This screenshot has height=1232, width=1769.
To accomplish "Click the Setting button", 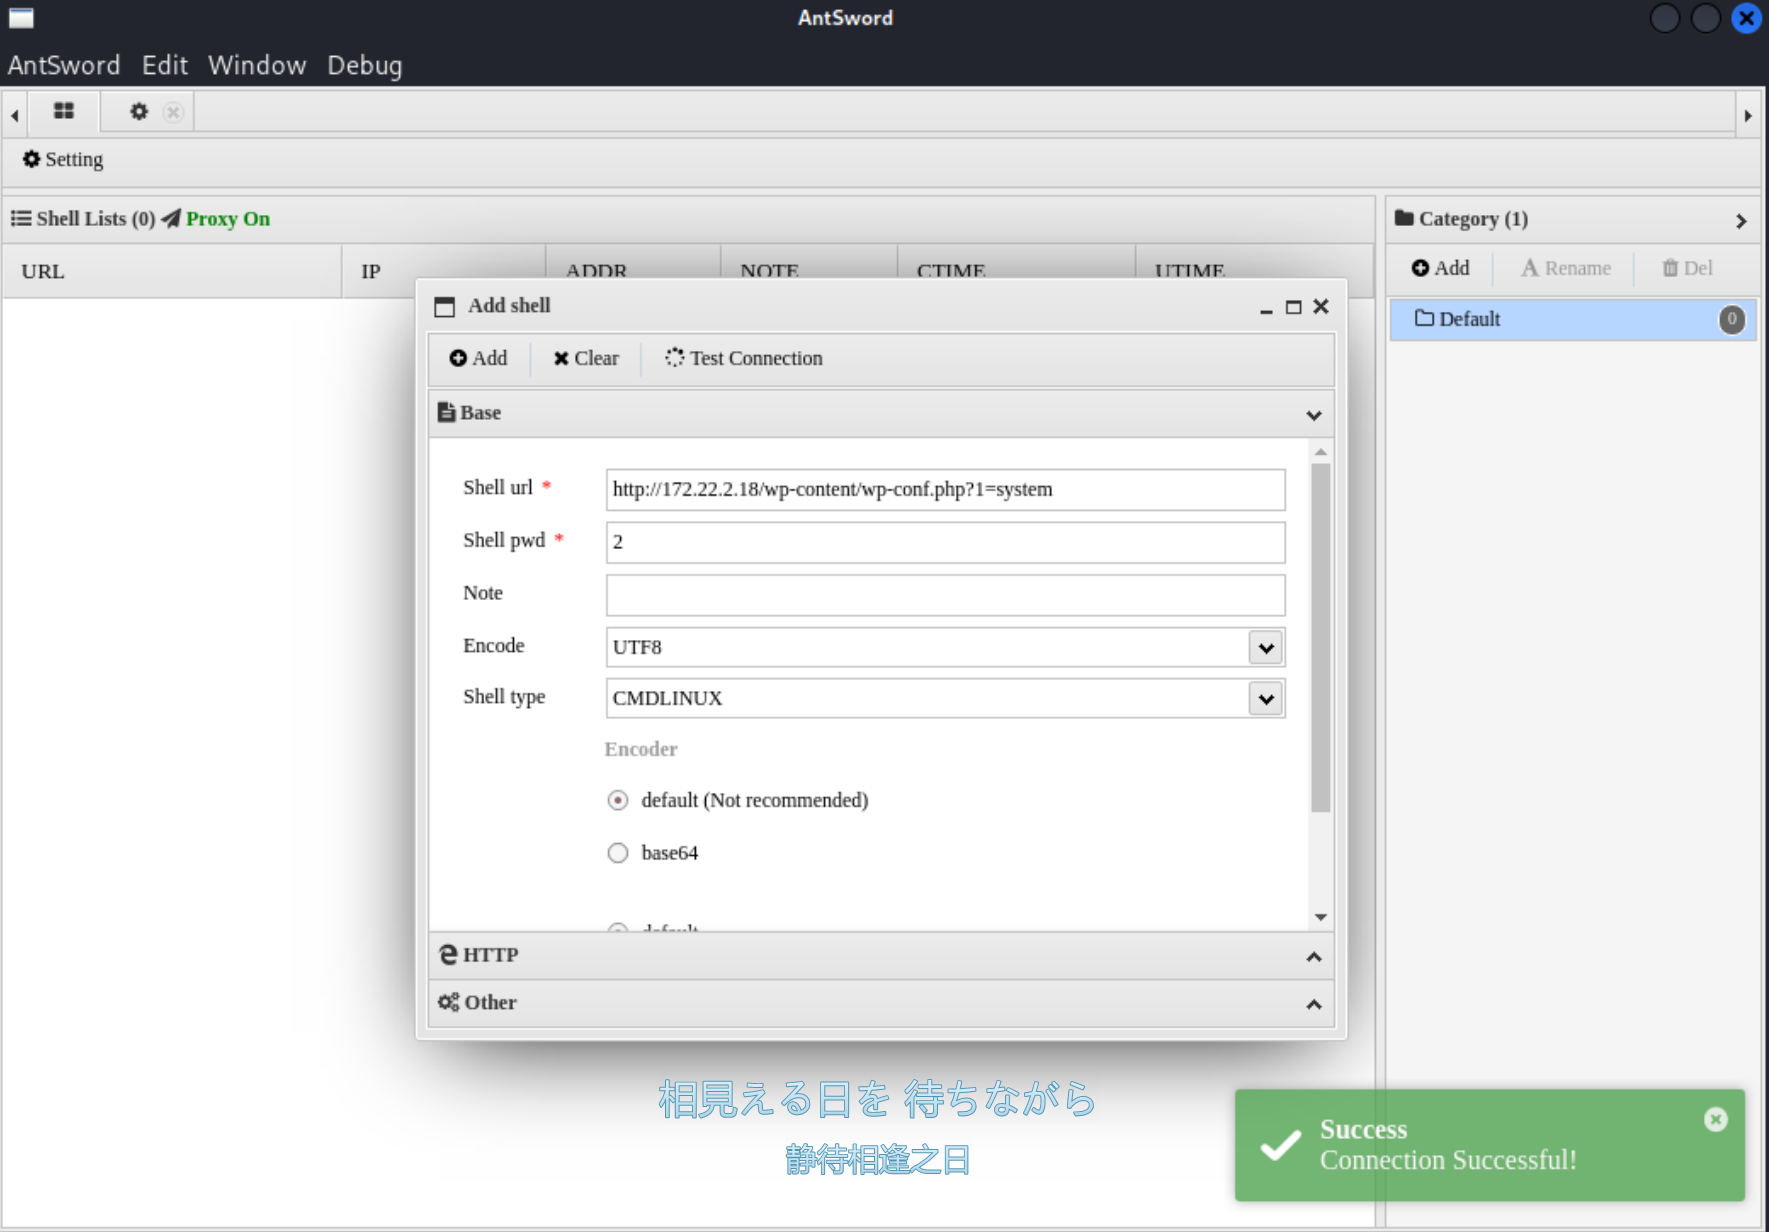I will [63, 159].
